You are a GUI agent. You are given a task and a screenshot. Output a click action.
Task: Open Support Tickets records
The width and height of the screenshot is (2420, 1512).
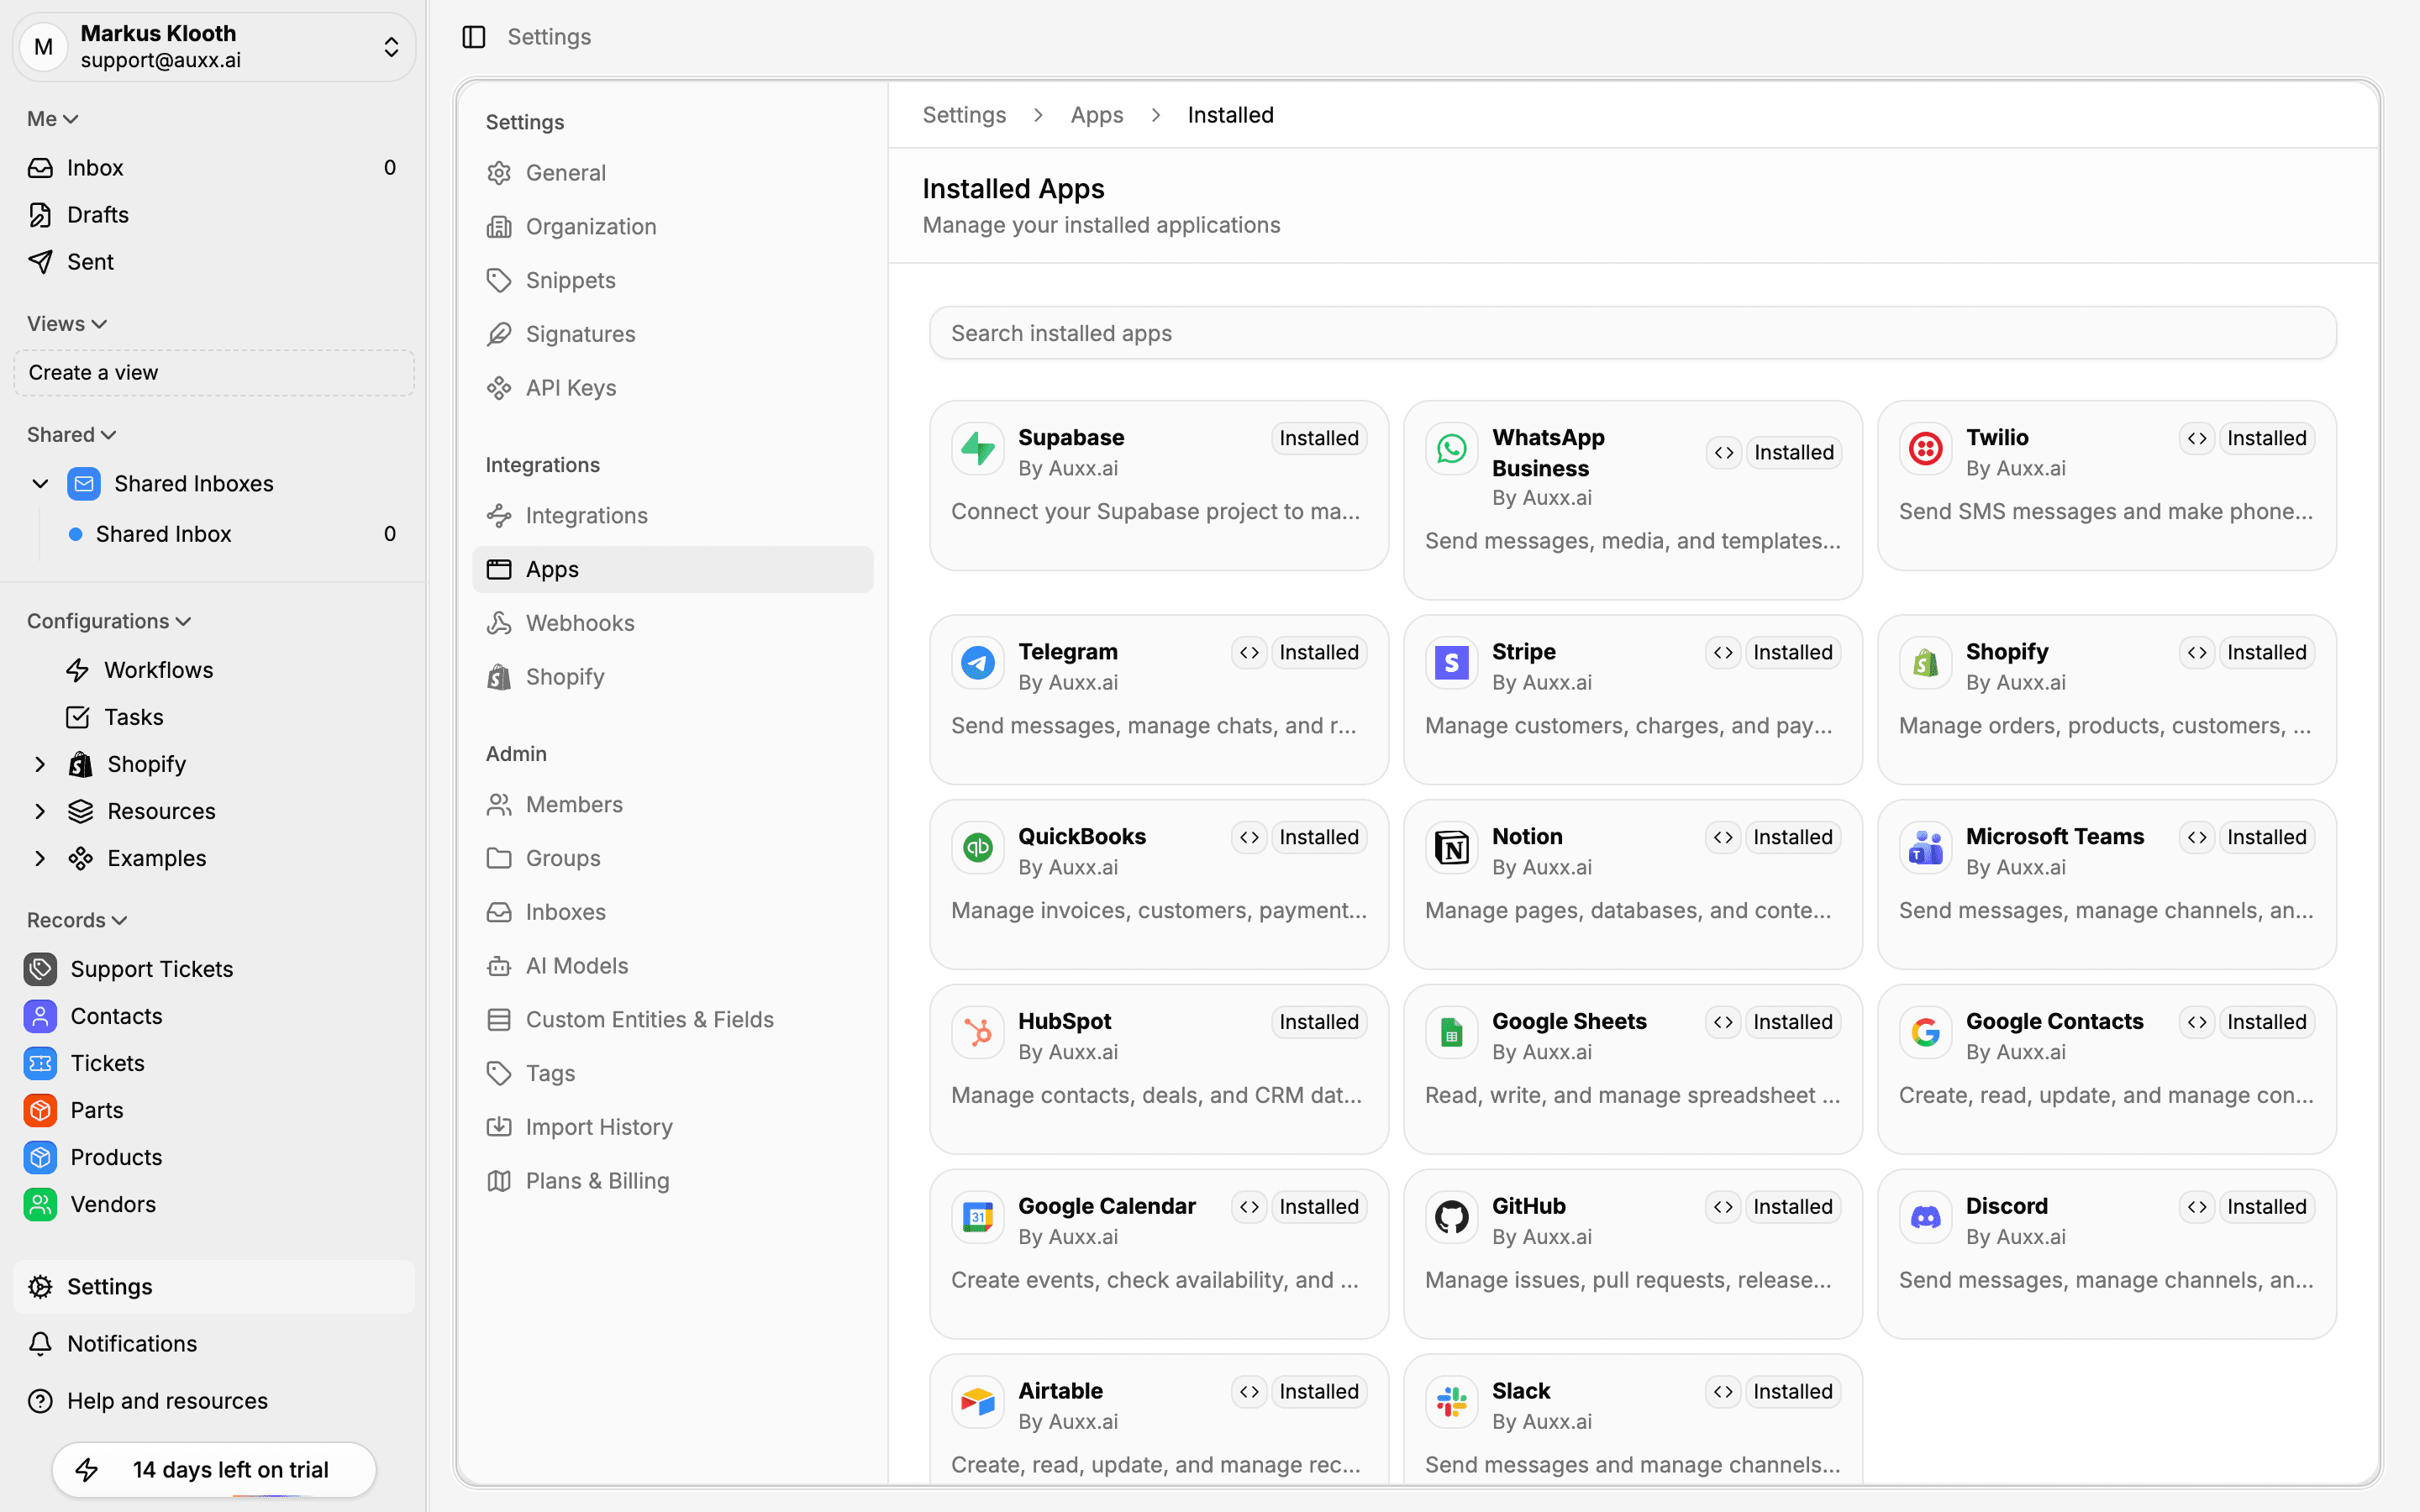click(x=214, y=969)
